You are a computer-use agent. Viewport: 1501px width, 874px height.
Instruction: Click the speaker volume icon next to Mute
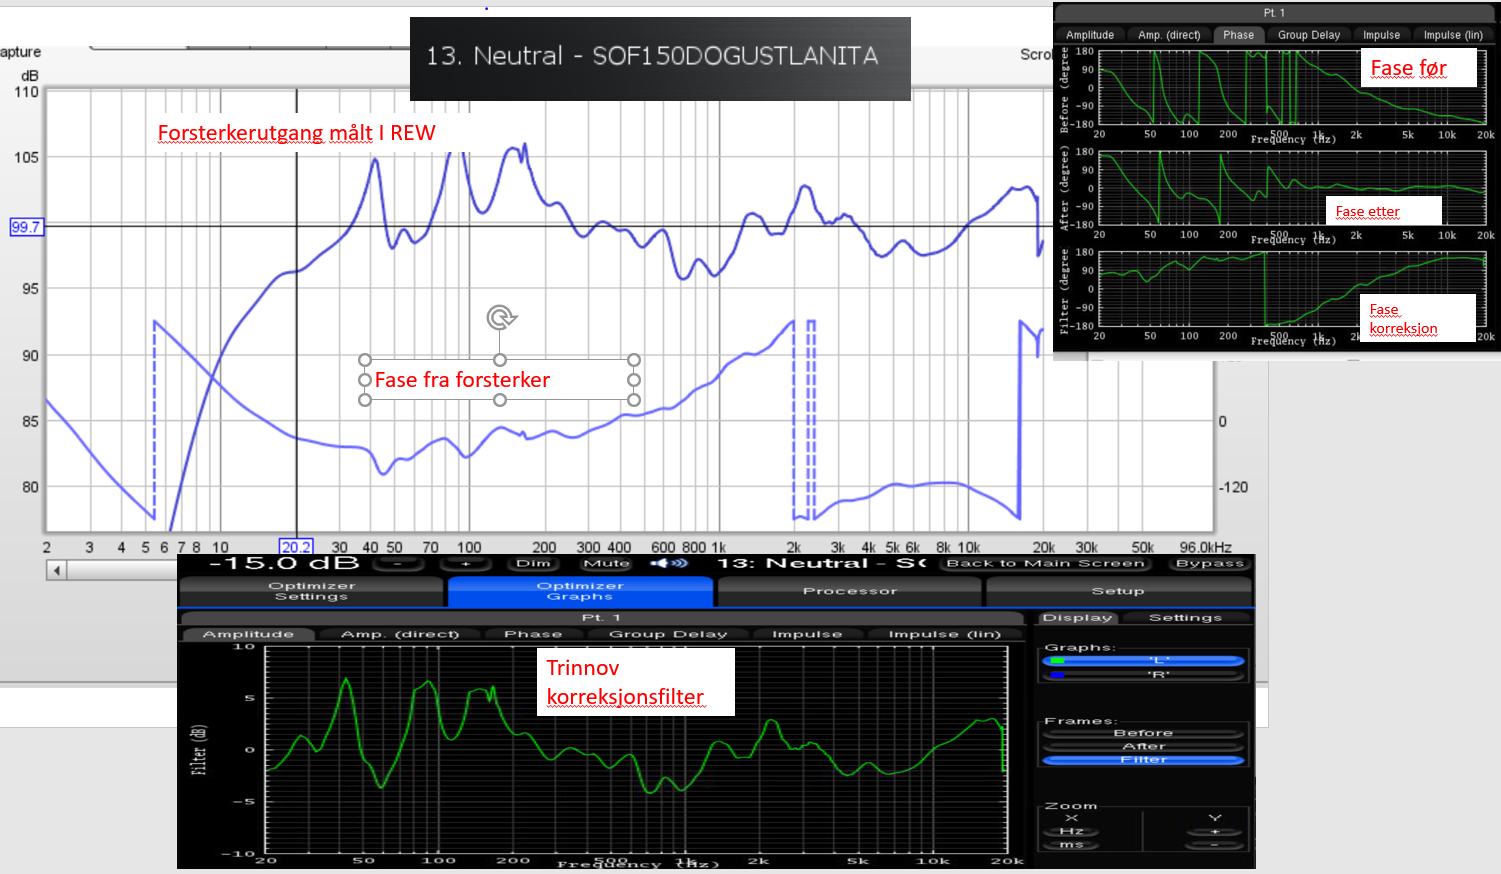point(669,563)
